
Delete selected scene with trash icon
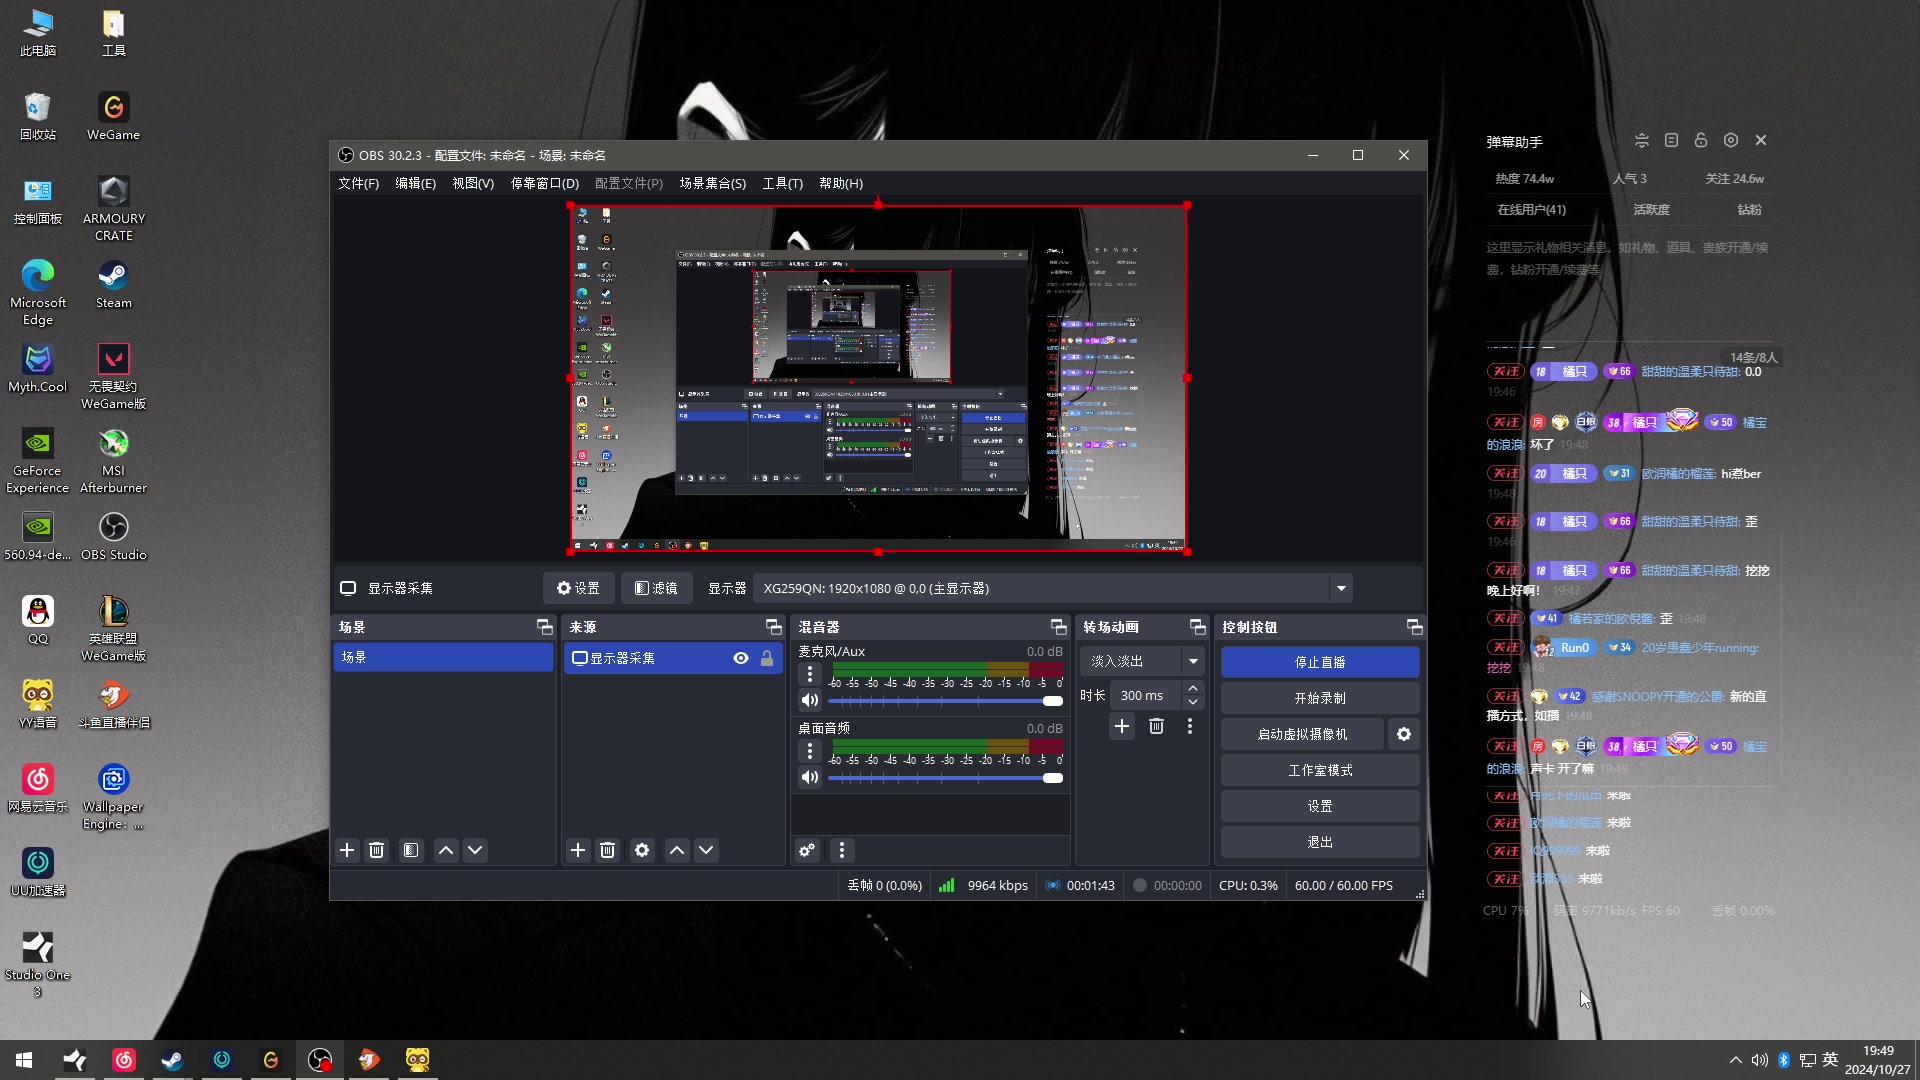(376, 850)
